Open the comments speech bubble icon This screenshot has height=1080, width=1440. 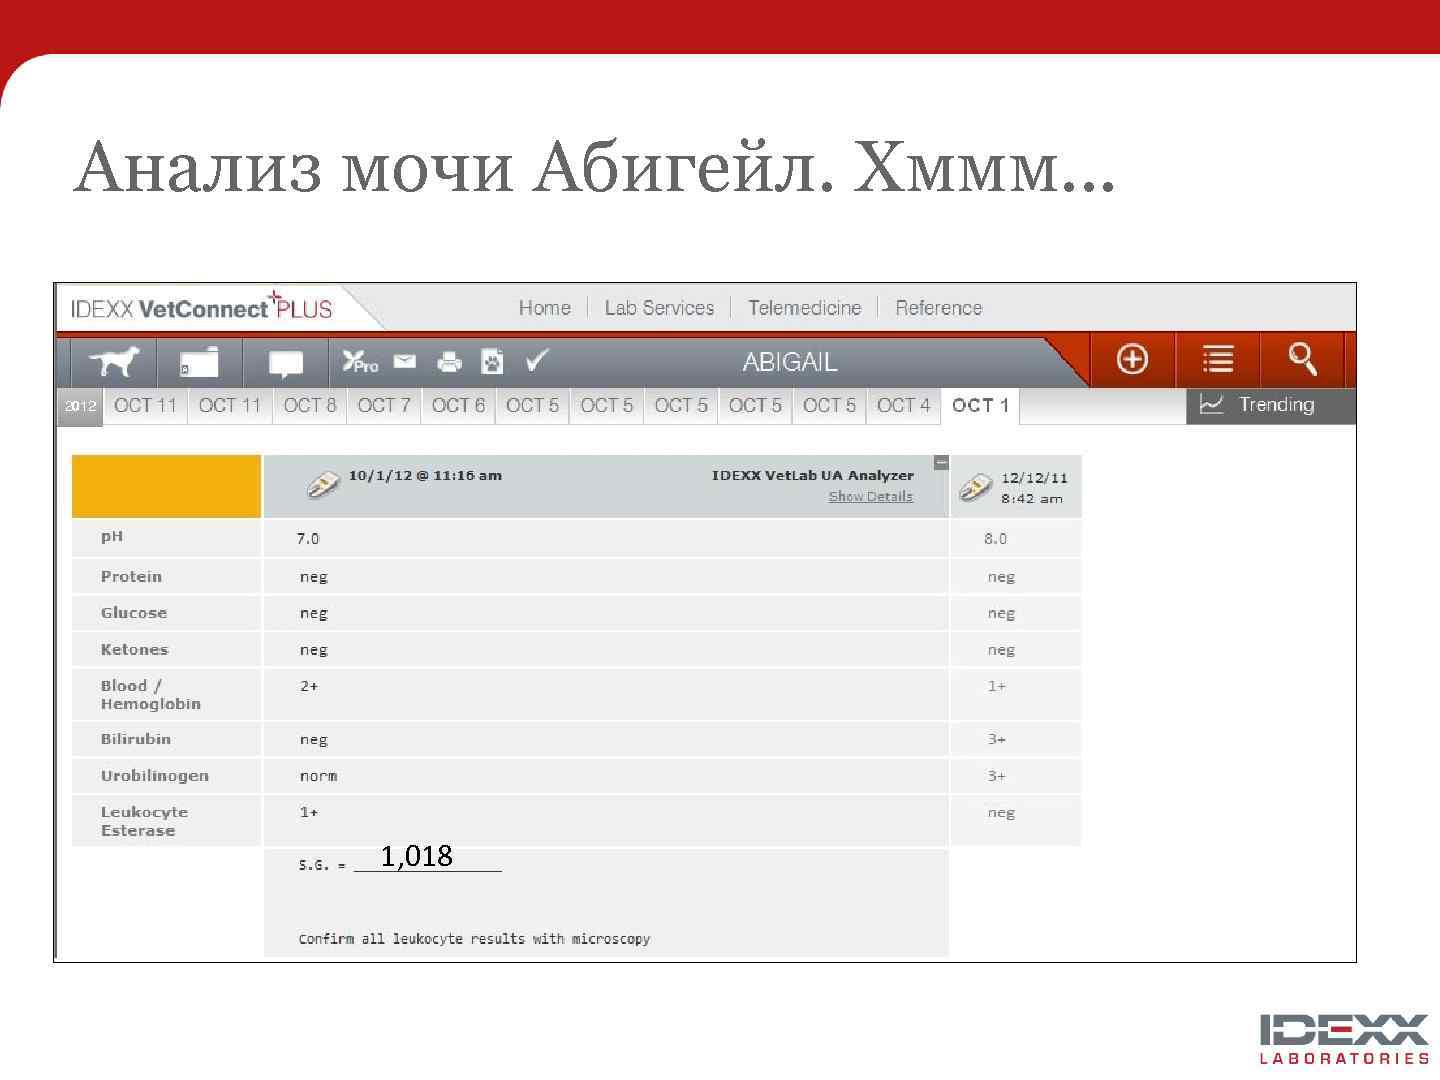click(x=283, y=362)
